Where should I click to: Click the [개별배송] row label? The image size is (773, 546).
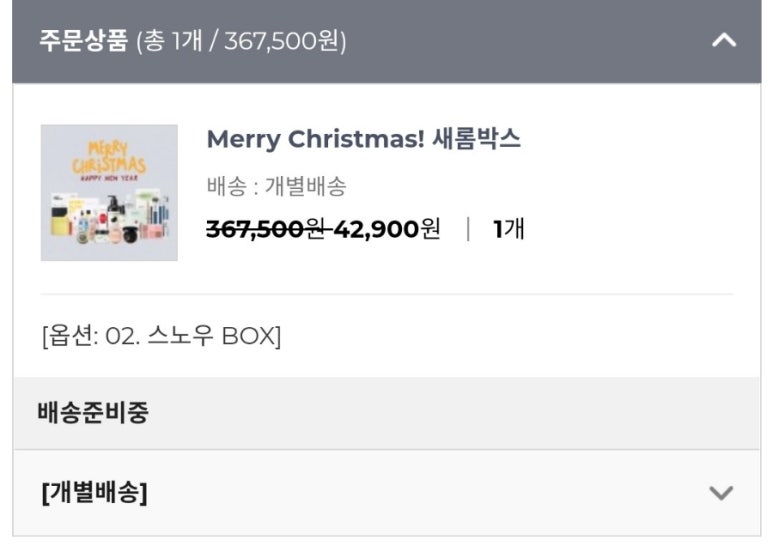click(x=94, y=493)
